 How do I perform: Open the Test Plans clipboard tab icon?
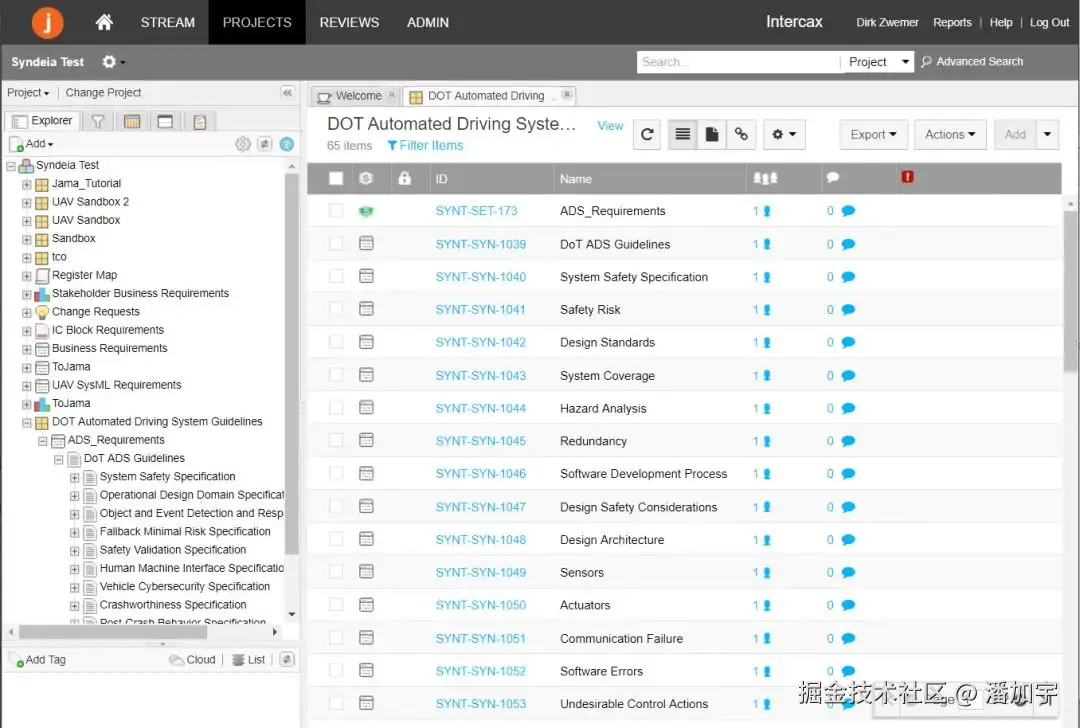tap(200, 122)
